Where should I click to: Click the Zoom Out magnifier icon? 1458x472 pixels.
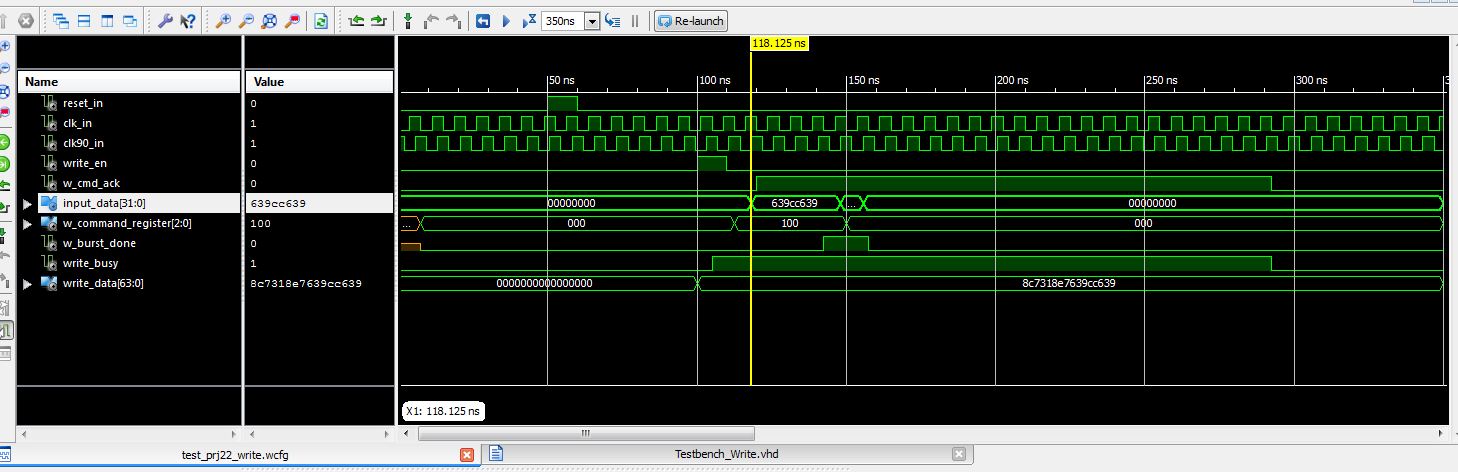click(x=246, y=20)
